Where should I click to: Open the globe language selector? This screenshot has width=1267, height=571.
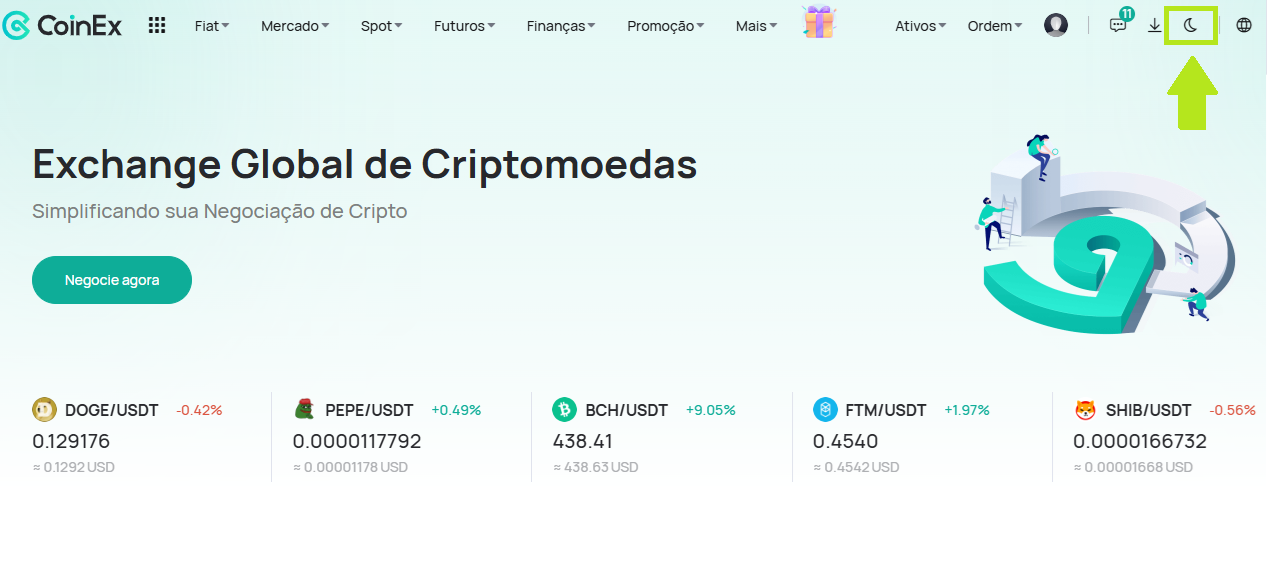pos(1244,26)
